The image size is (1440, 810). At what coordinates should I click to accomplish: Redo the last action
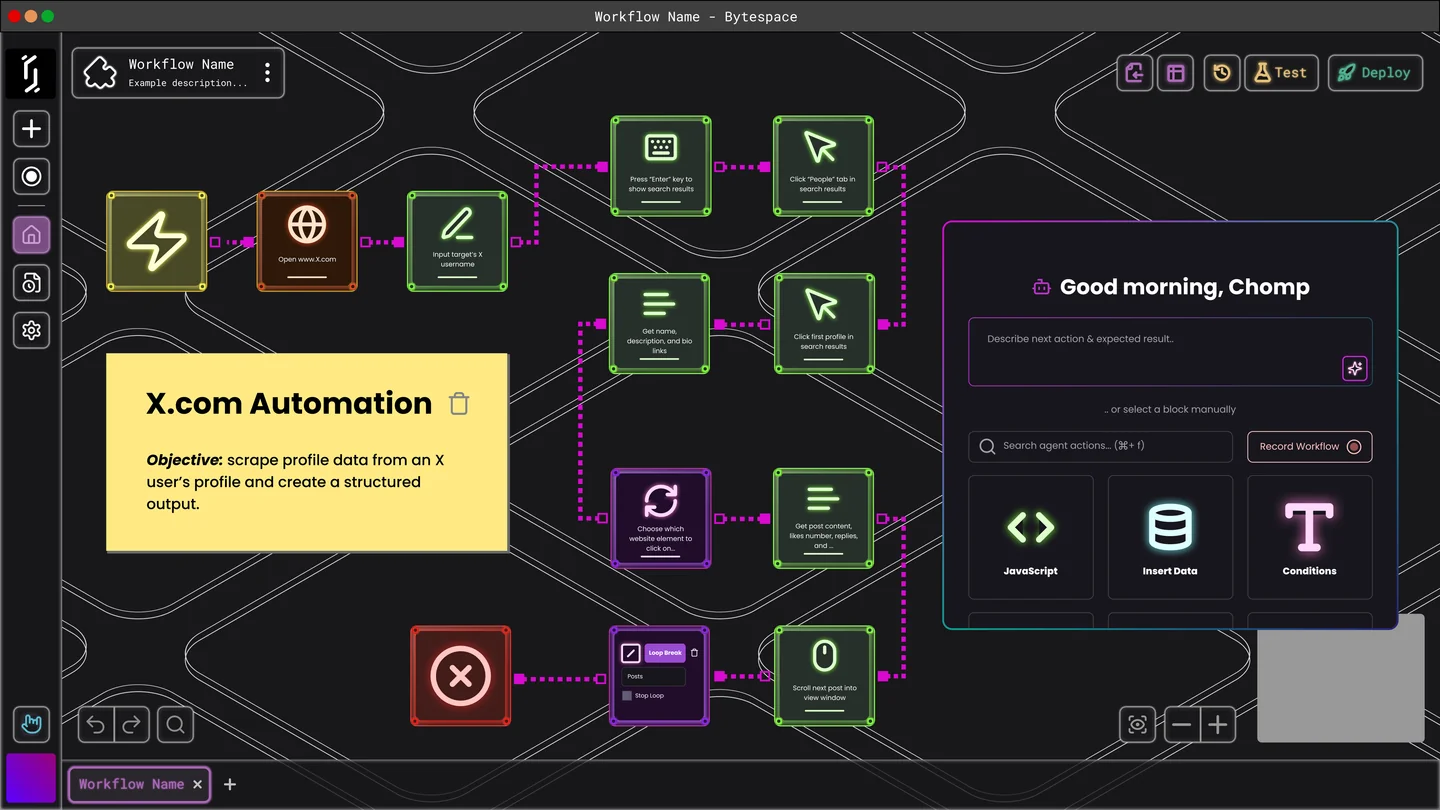(132, 725)
